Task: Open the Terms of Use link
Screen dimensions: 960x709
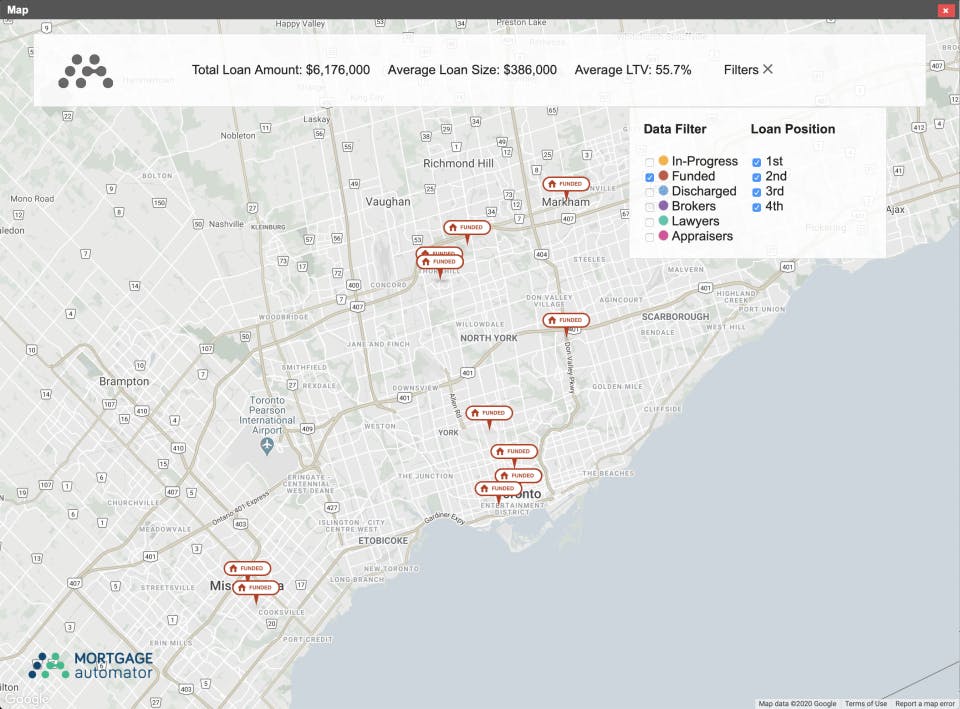Action: pyautogui.click(x=866, y=703)
